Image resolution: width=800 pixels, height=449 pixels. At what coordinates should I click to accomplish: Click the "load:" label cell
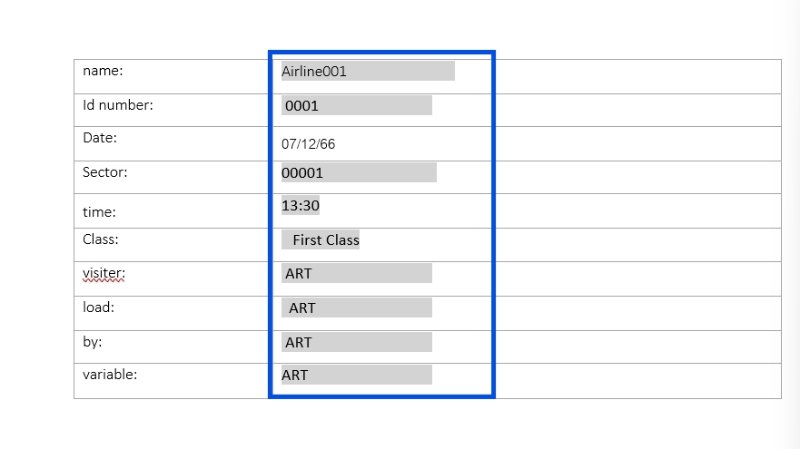tap(98, 307)
